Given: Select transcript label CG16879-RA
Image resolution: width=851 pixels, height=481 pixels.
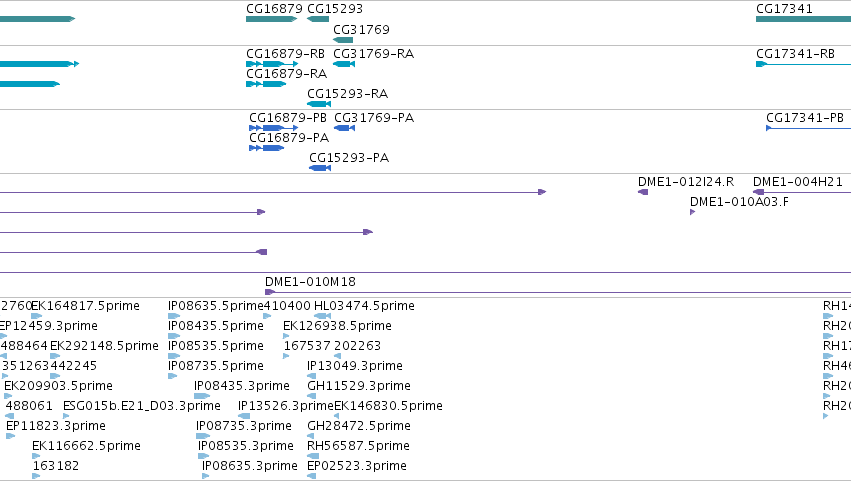Looking at the screenshot, I should (x=287, y=74).
